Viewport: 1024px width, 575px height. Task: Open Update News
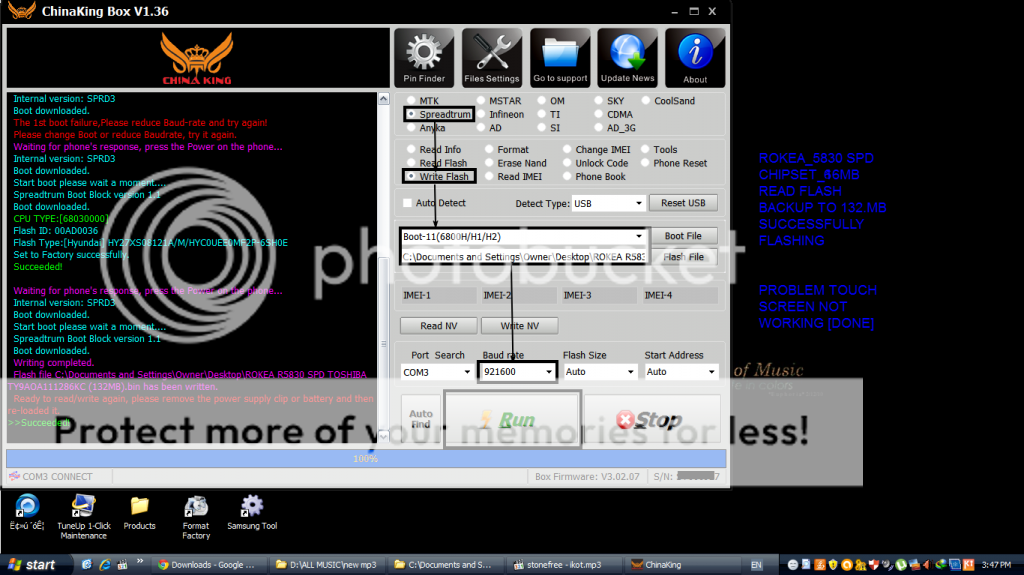(x=627, y=58)
